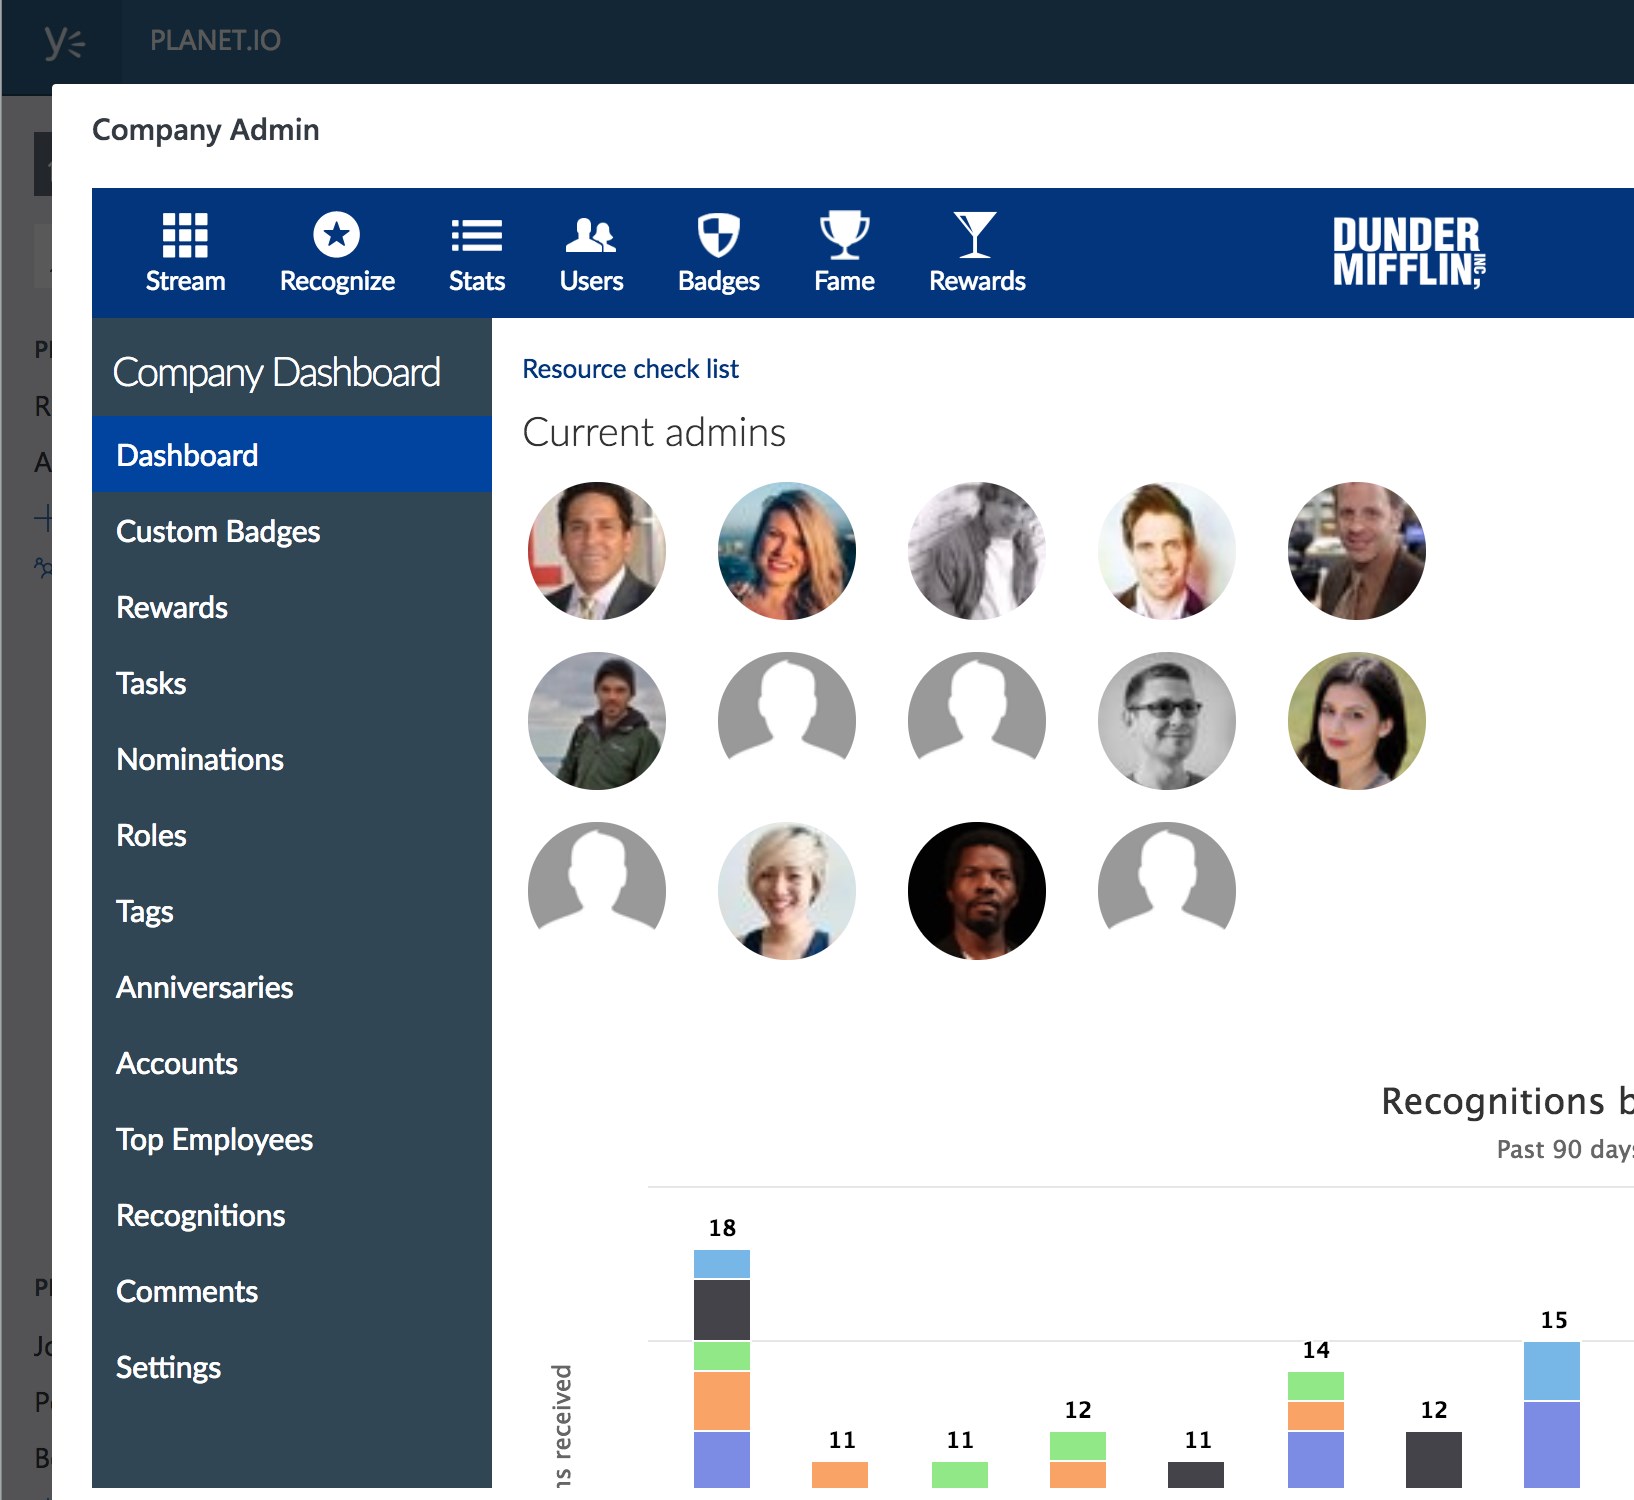
Task: Open the Resource check list link
Action: pos(630,369)
